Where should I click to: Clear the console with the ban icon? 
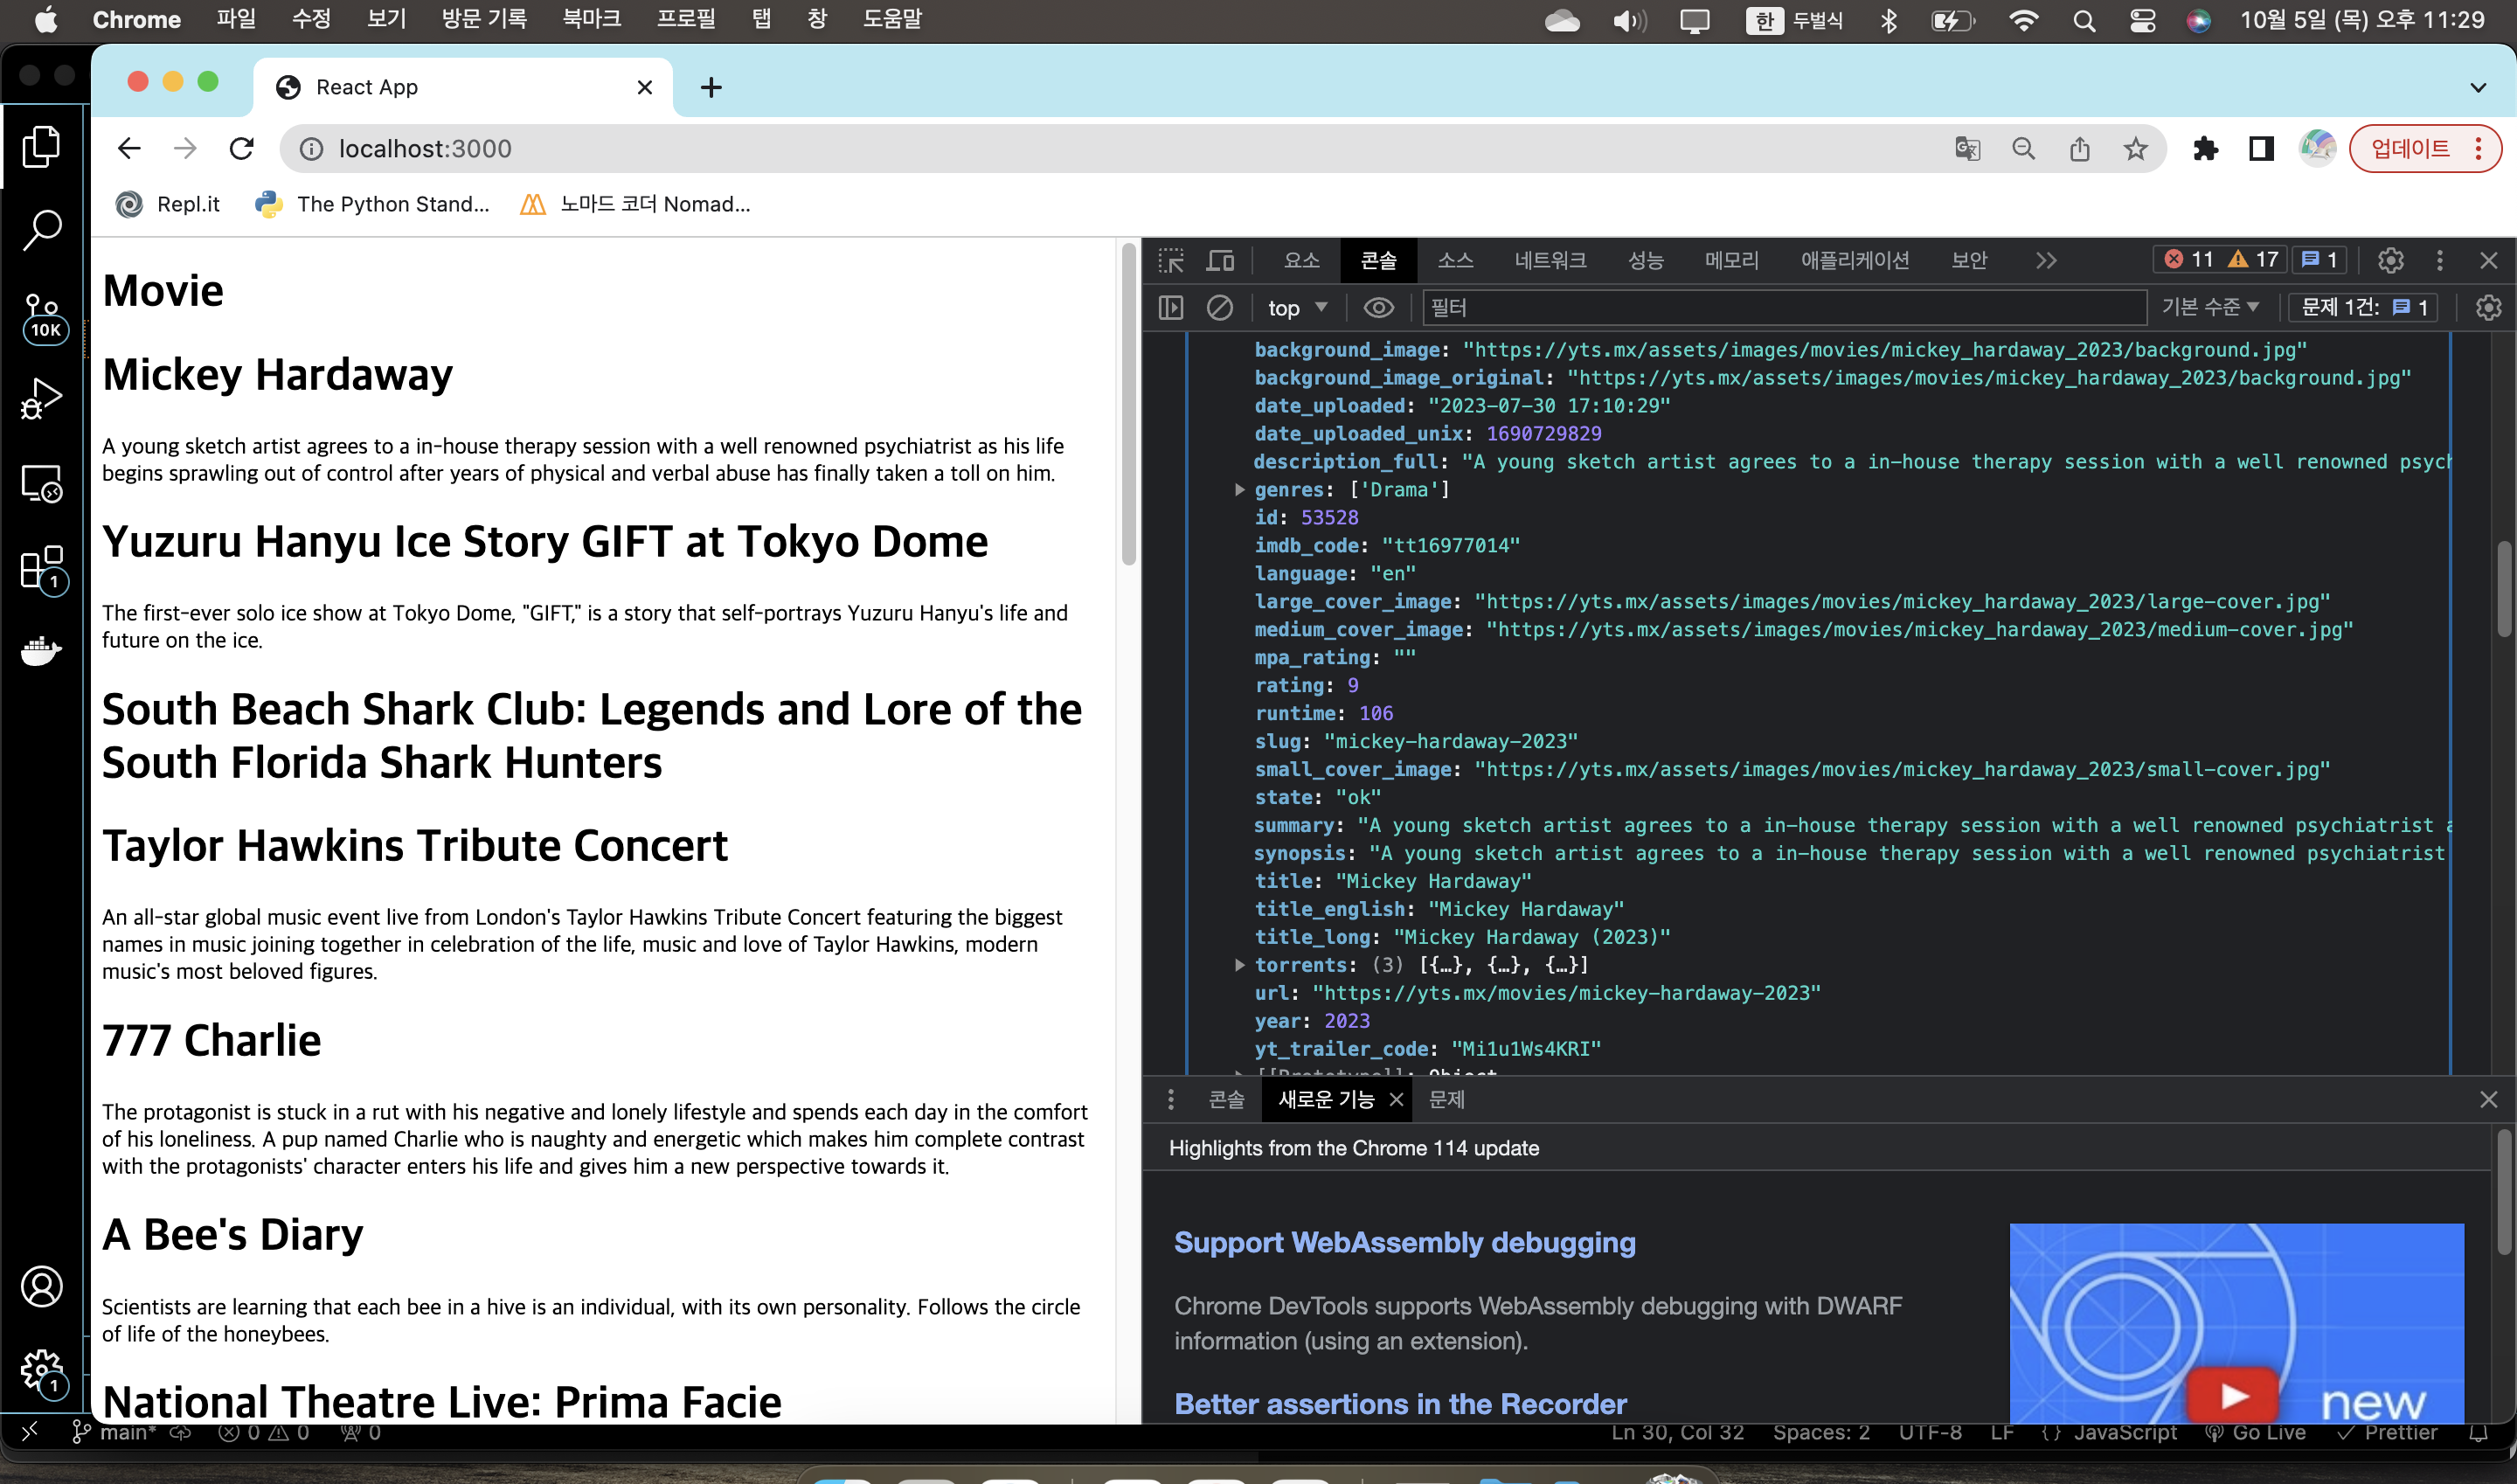tap(1219, 308)
